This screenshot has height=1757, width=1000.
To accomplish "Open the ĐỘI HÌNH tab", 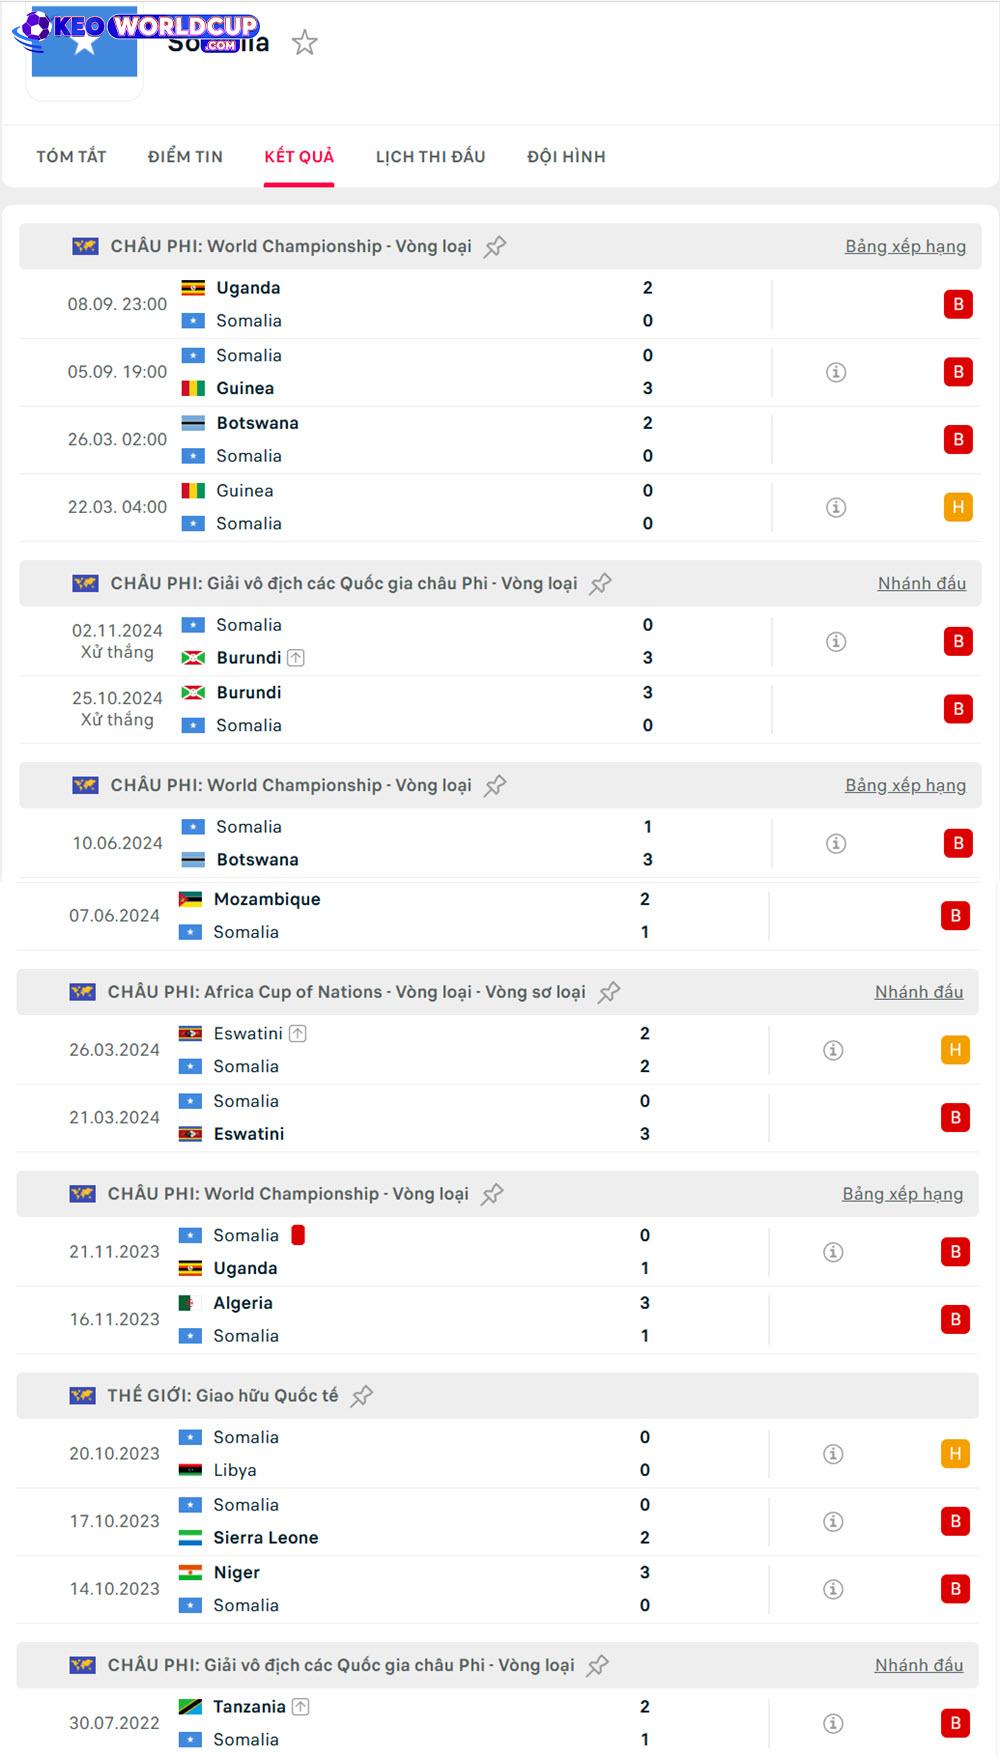I will 566,157.
